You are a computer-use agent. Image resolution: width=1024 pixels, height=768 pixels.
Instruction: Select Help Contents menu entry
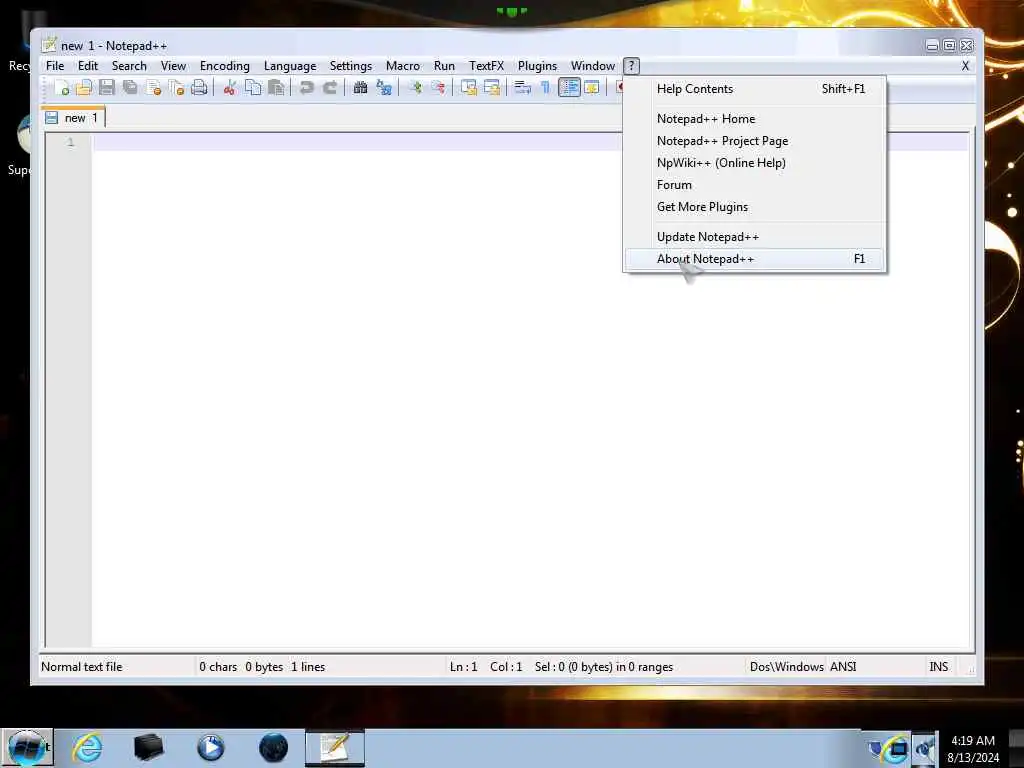coord(754,89)
